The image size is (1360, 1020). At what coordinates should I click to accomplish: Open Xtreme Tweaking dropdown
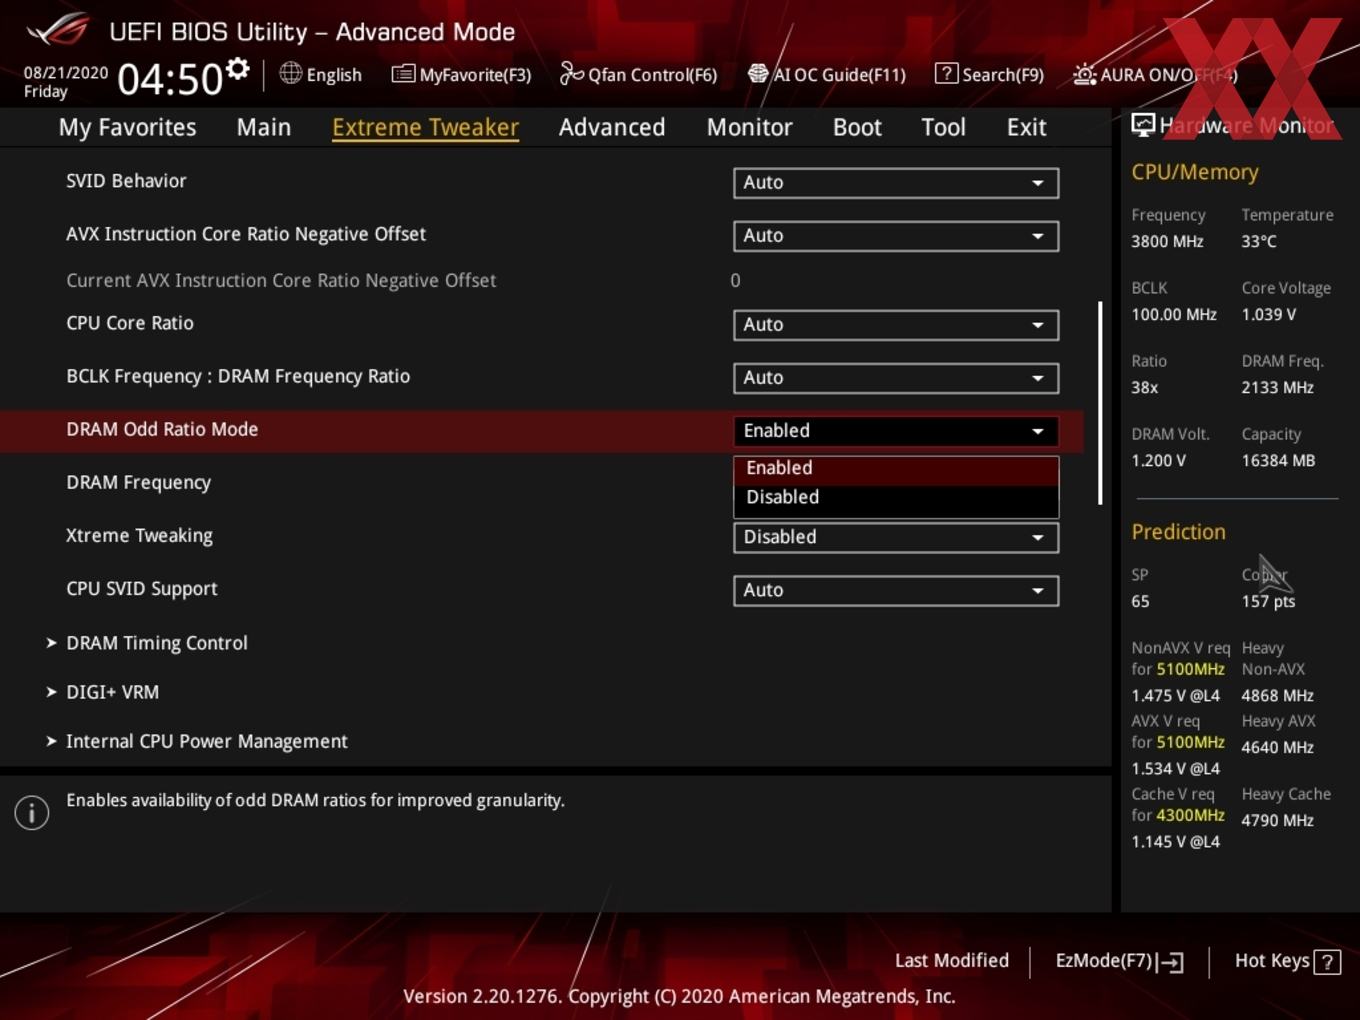(896, 537)
